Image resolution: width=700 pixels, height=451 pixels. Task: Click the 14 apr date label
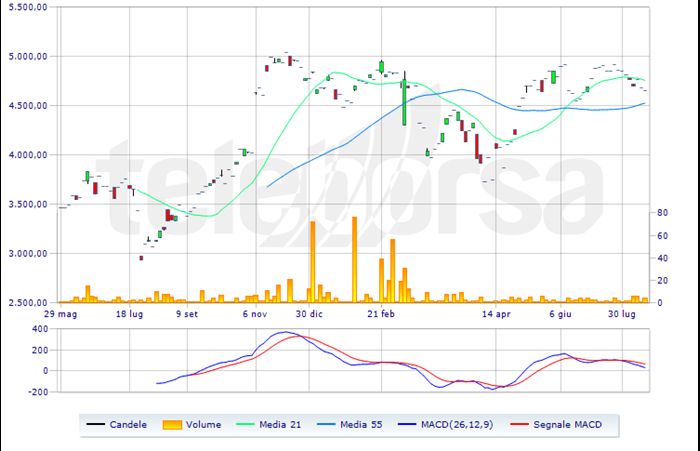pyautogui.click(x=496, y=314)
